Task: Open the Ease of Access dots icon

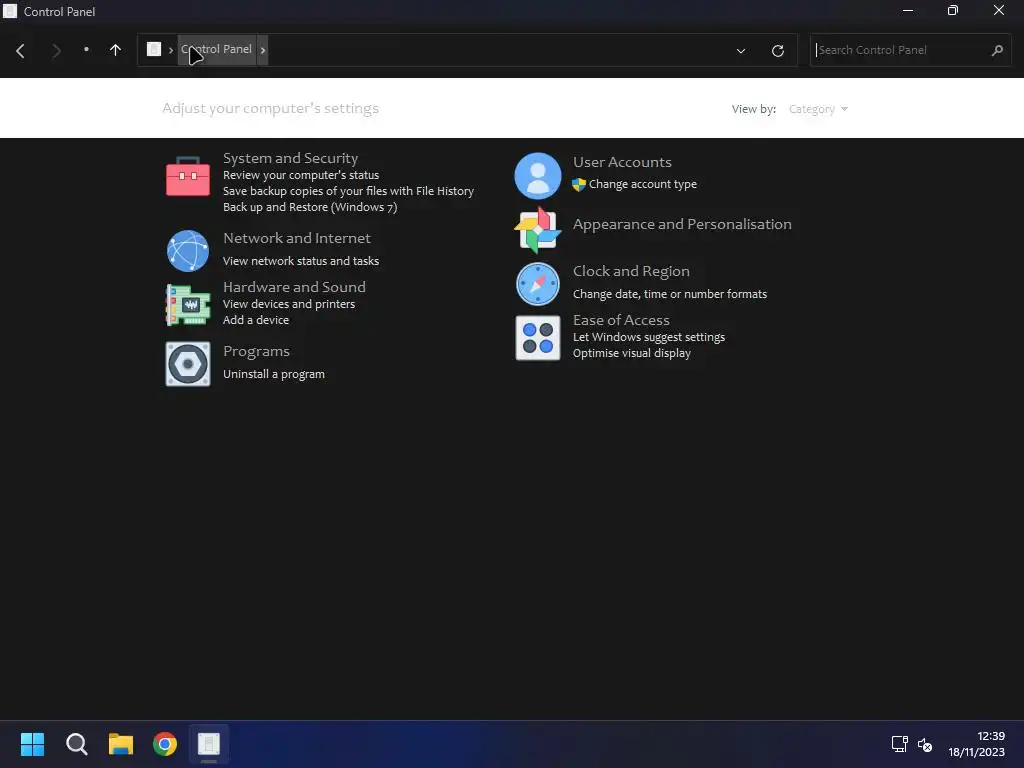Action: [x=537, y=338]
